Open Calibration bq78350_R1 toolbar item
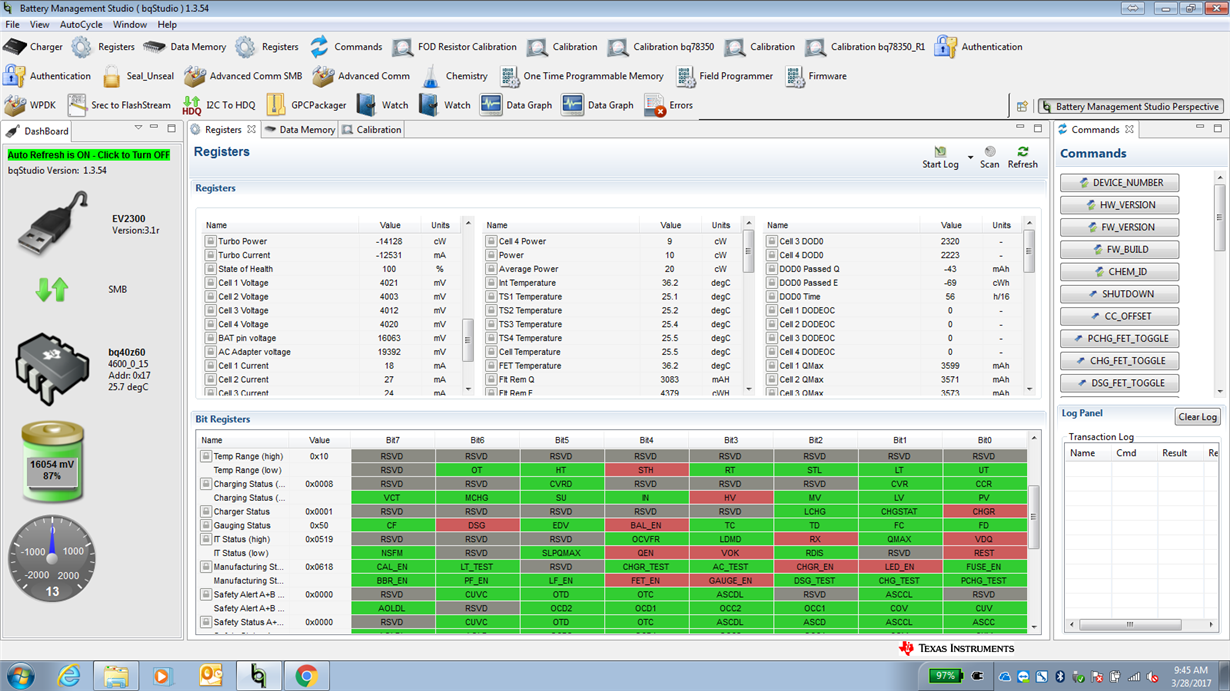1230x691 pixels. (865, 47)
